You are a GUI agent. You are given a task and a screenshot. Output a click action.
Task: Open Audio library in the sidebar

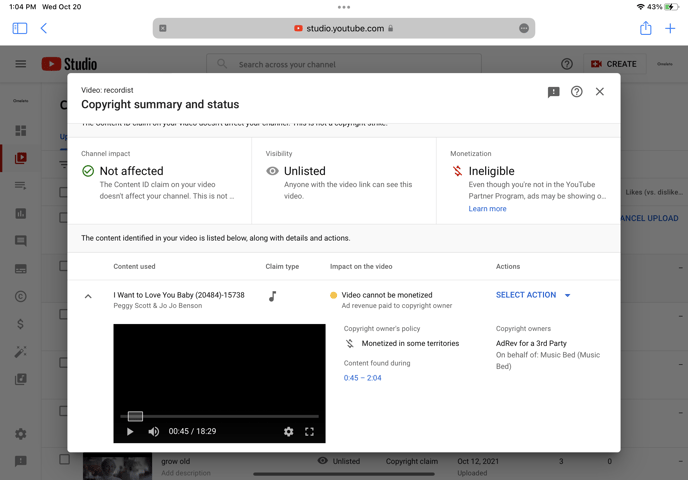pyautogui.click(x=21, y=379)
